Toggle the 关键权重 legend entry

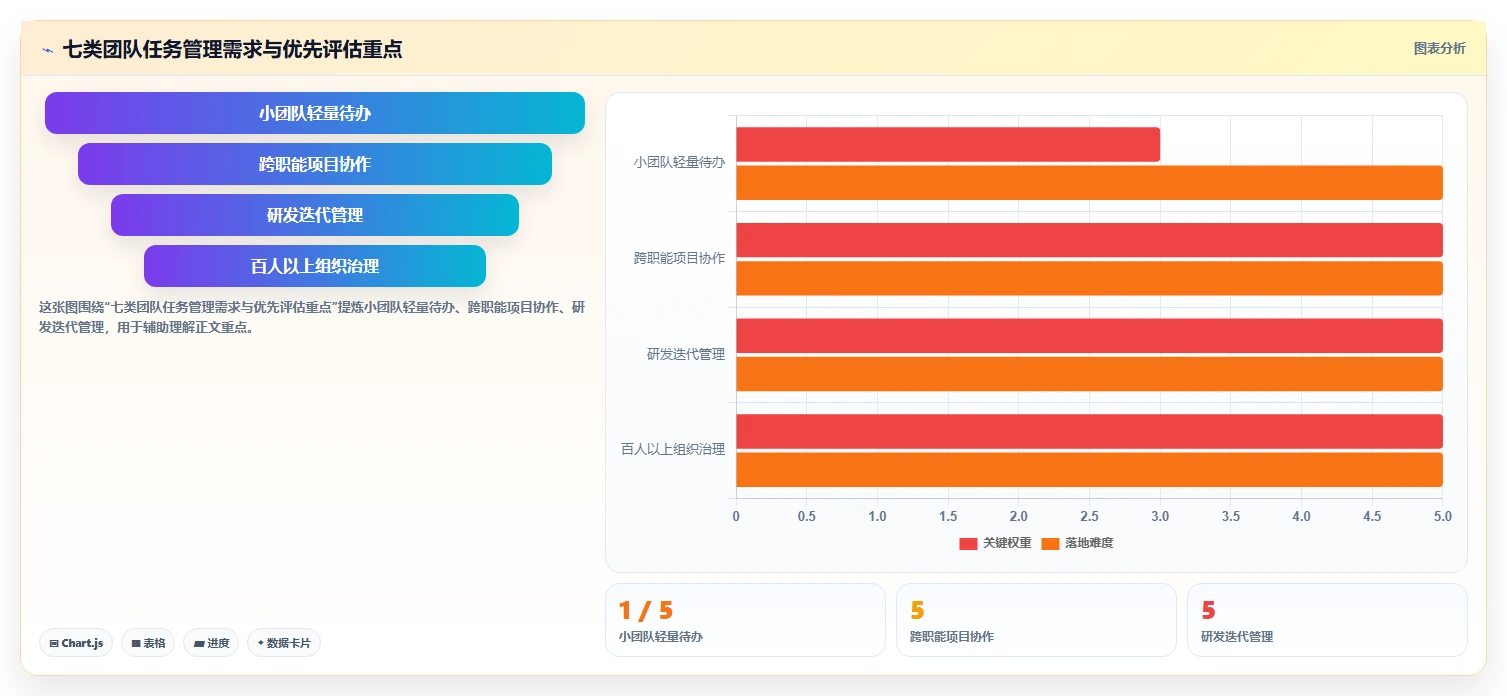tap(995, 543)
